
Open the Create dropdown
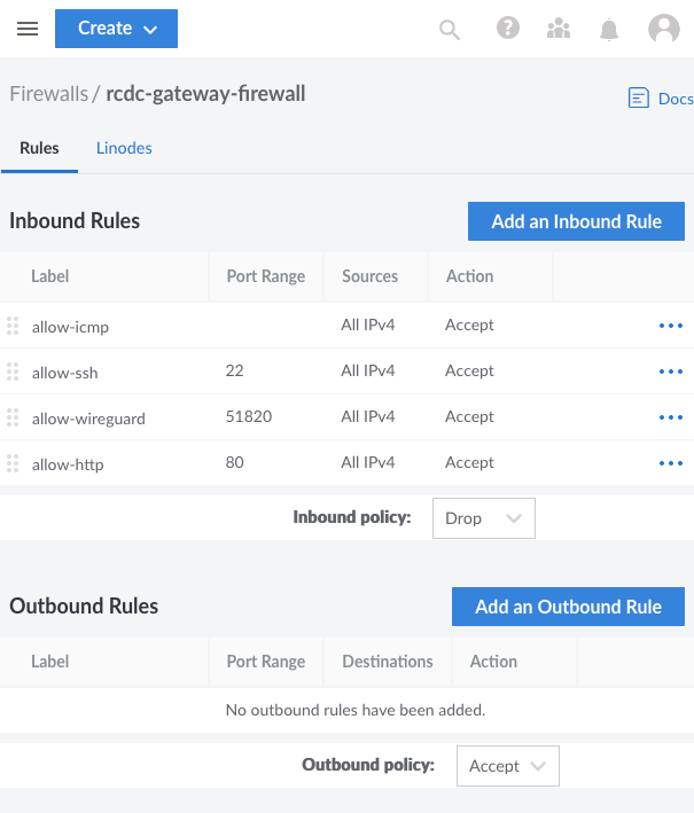116,29
